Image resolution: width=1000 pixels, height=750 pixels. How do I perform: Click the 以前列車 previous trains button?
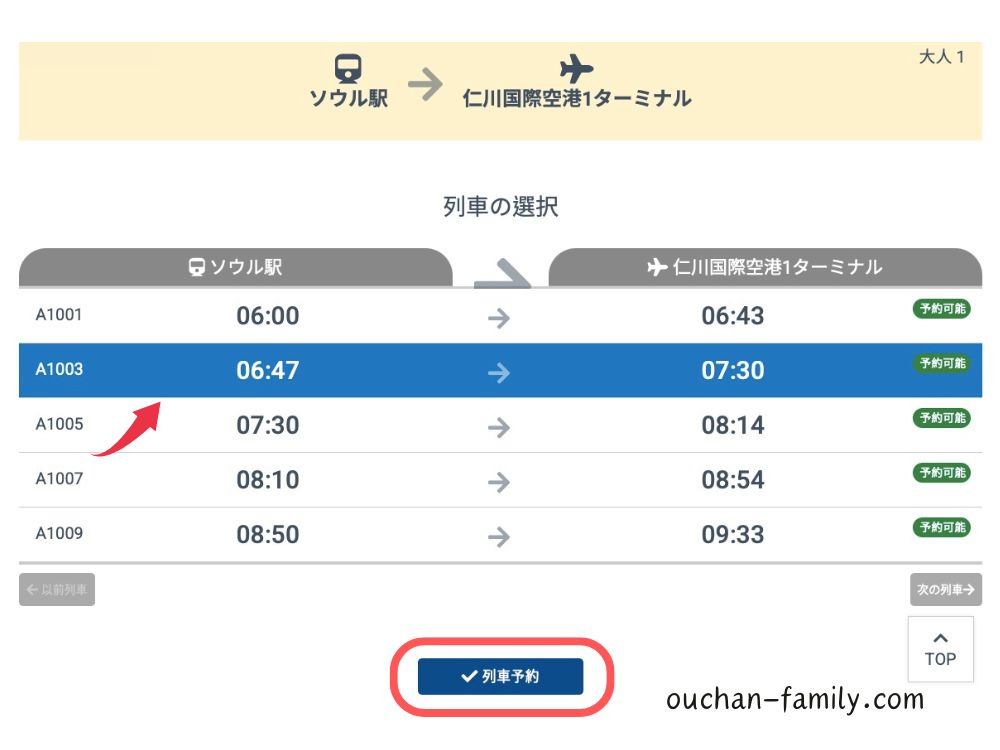(x=57, y=590)
